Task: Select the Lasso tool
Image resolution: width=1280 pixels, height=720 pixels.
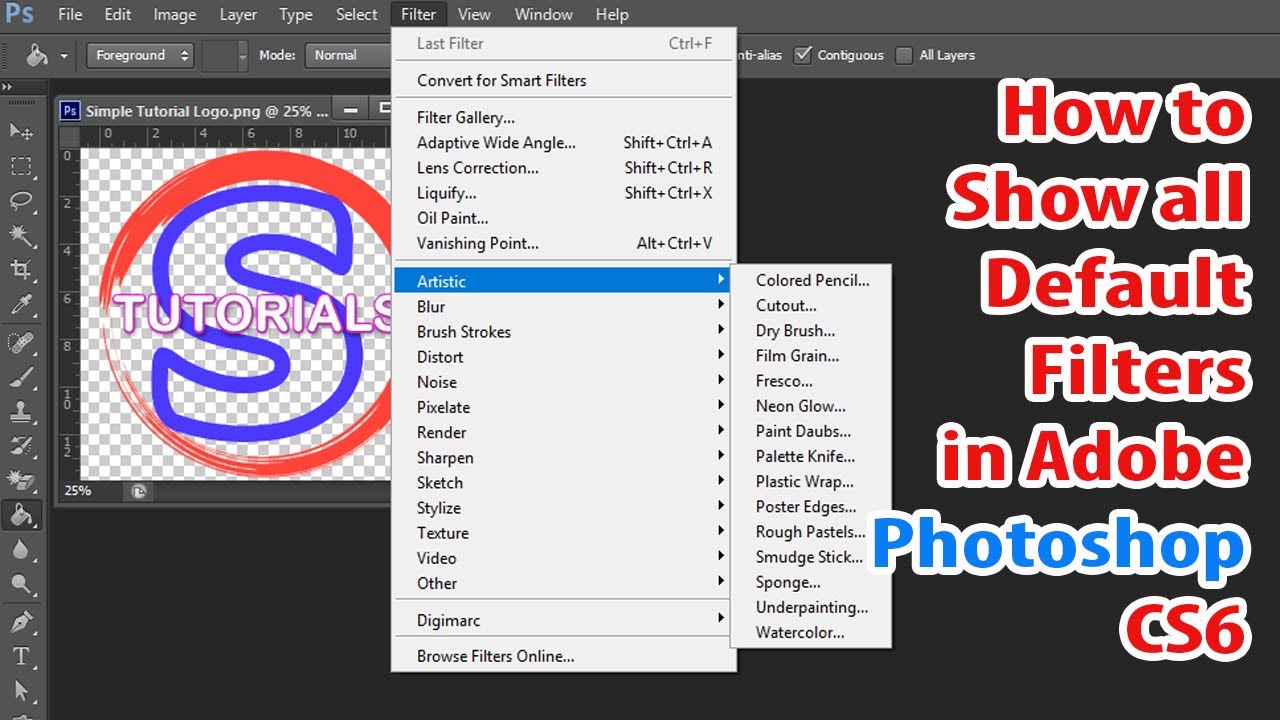Action: coord(21,200)
